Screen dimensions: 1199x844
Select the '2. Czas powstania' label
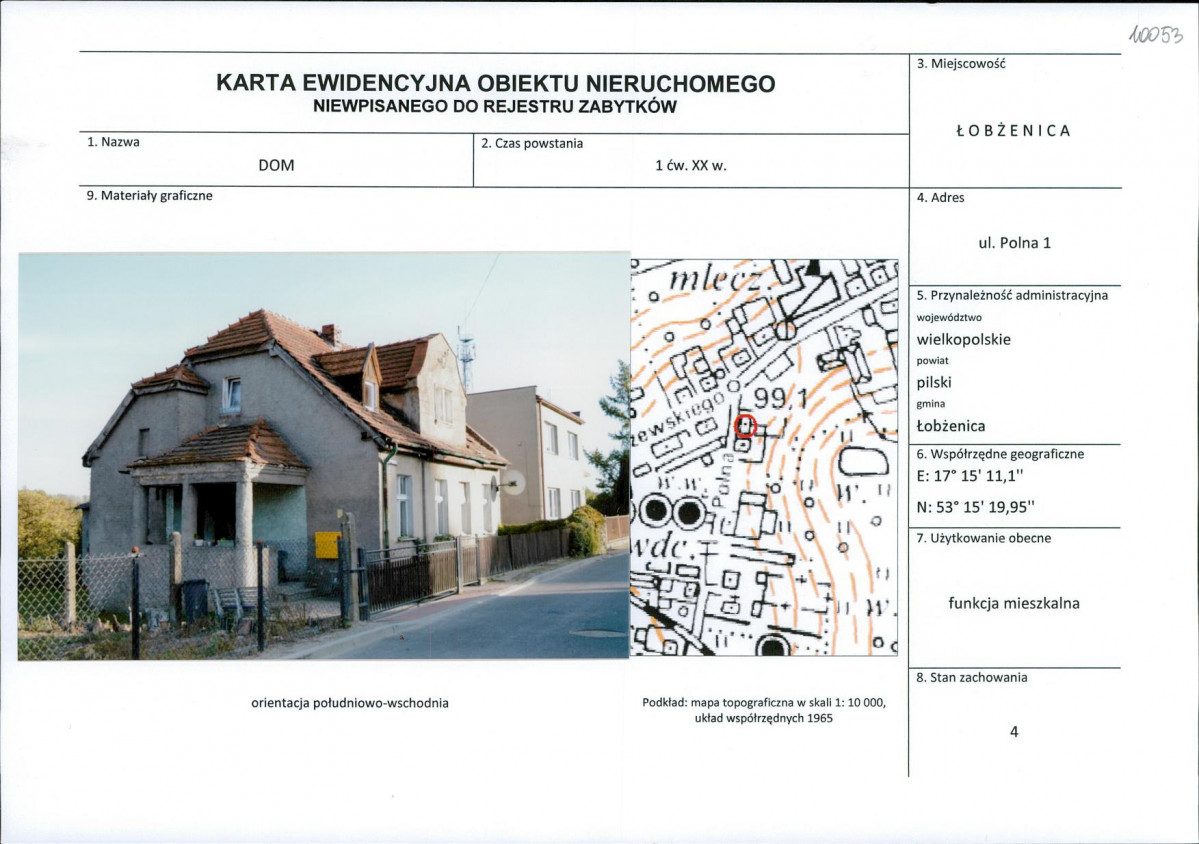pyautogui.click(x=532, y=144)
